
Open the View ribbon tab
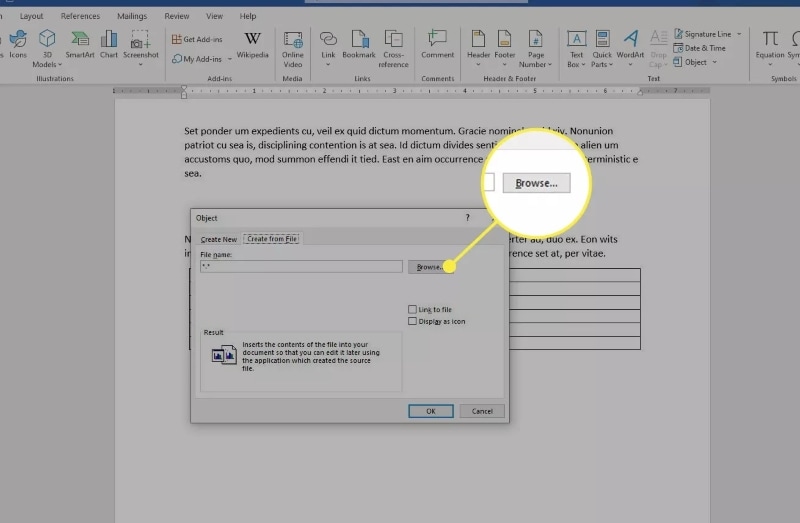click(x=214, y=16)
